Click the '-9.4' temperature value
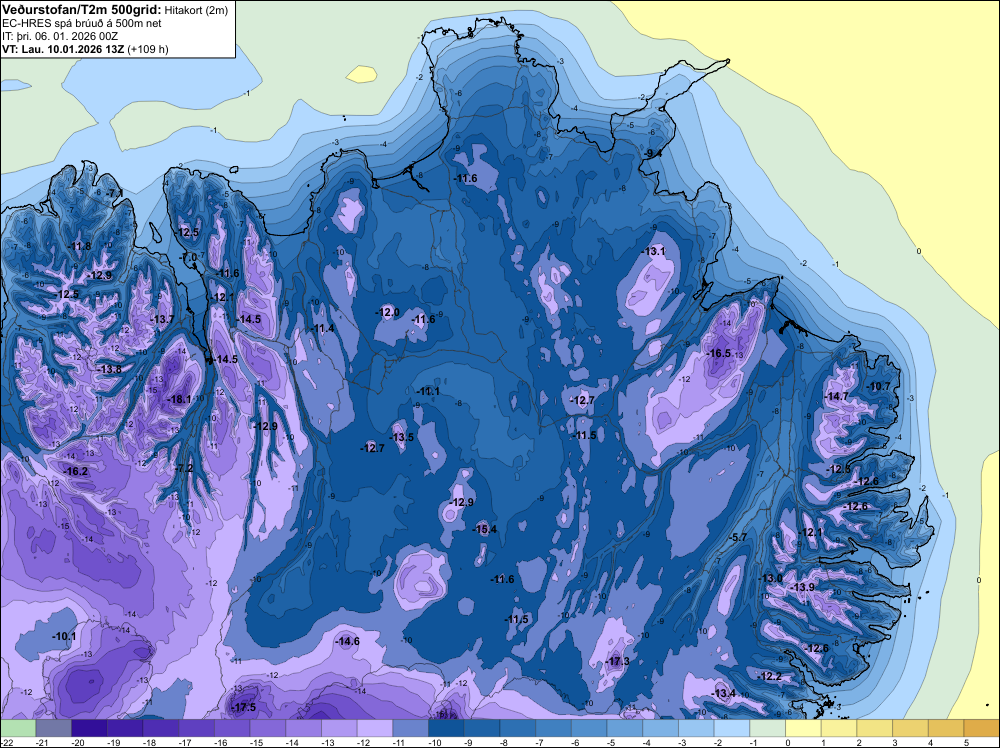1000x748 pixels. [x=652, y=153]
